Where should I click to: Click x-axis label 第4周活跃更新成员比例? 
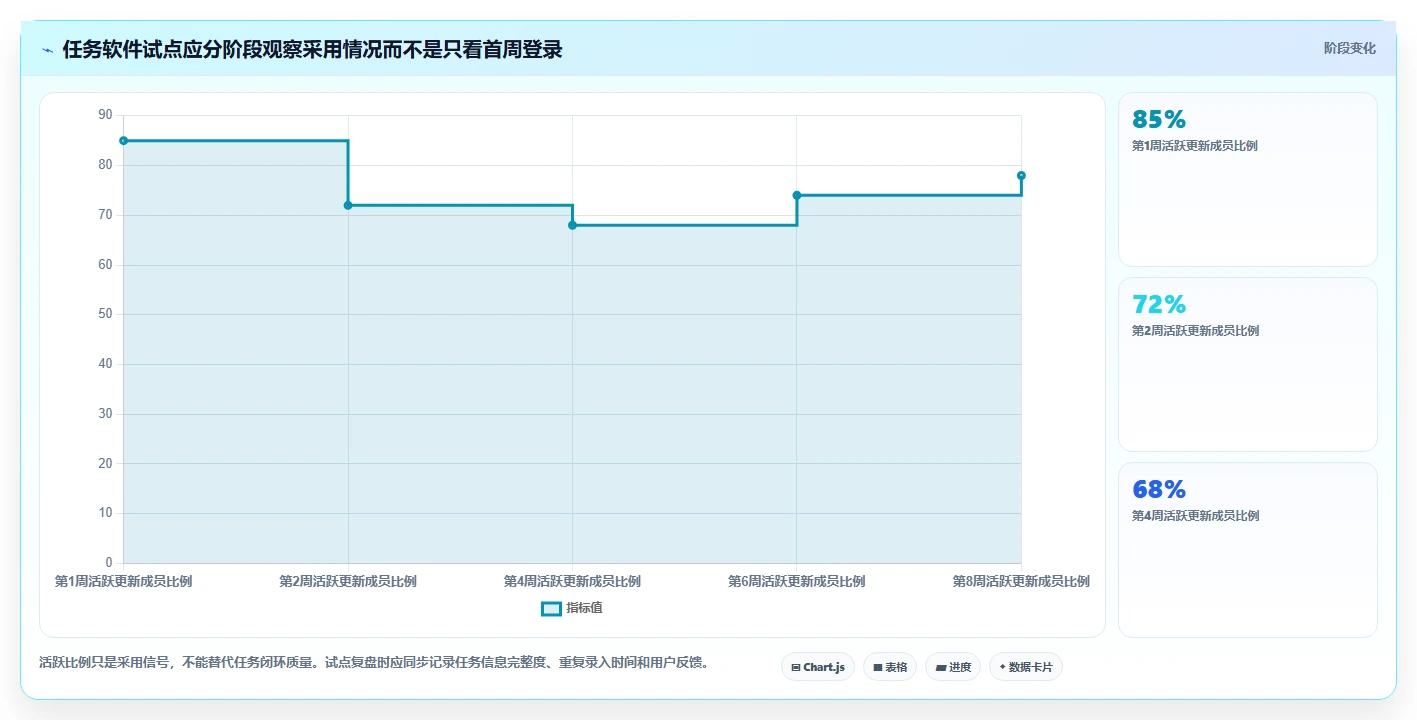[x=572, y=581]
